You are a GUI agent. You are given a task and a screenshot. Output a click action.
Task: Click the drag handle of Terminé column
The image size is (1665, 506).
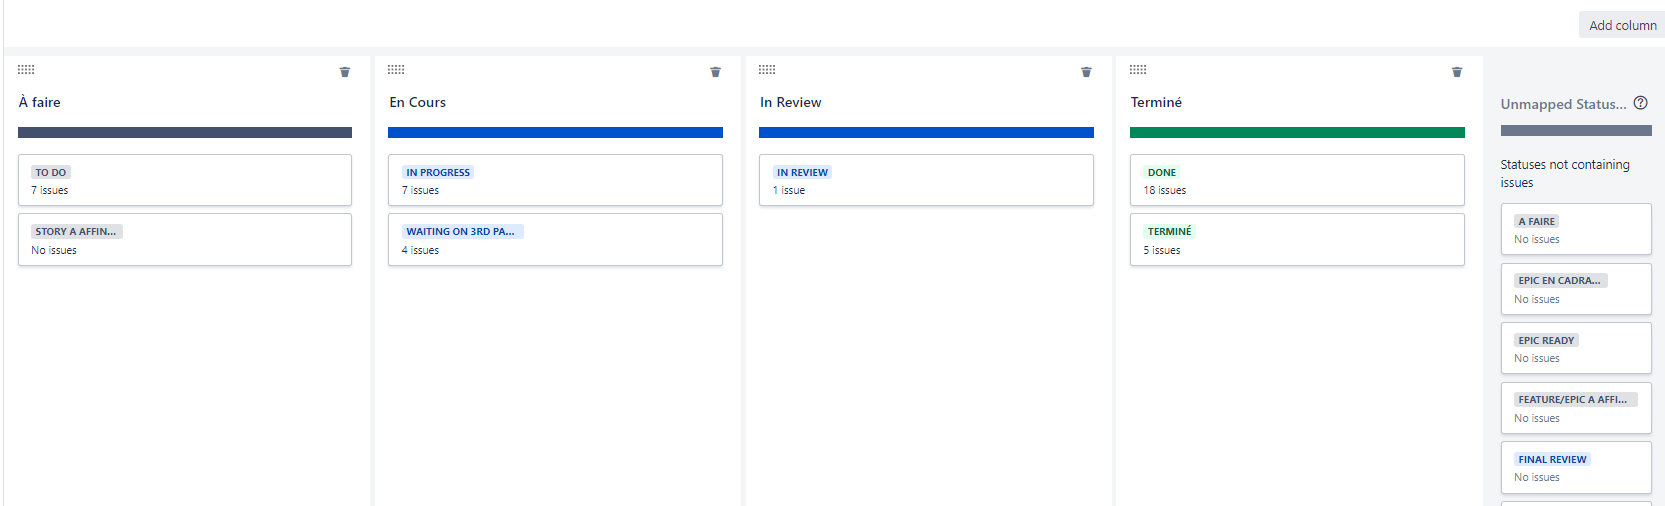[x=1138, y=69]
